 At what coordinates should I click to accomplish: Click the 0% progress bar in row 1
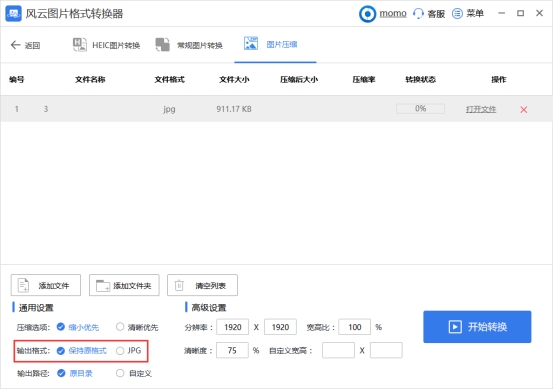click(x=420, y=109)
